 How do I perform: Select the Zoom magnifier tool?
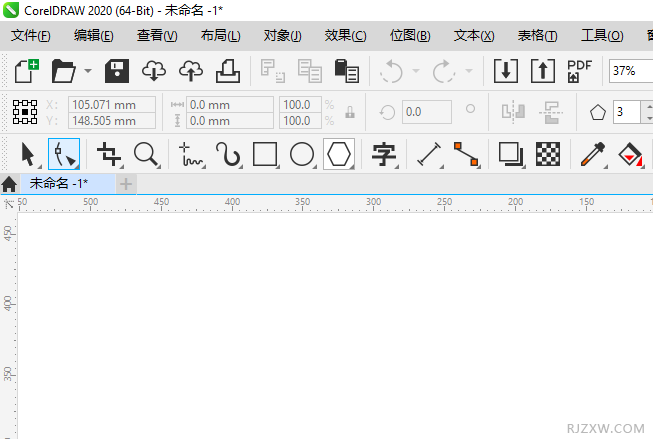tap(147, 155)
